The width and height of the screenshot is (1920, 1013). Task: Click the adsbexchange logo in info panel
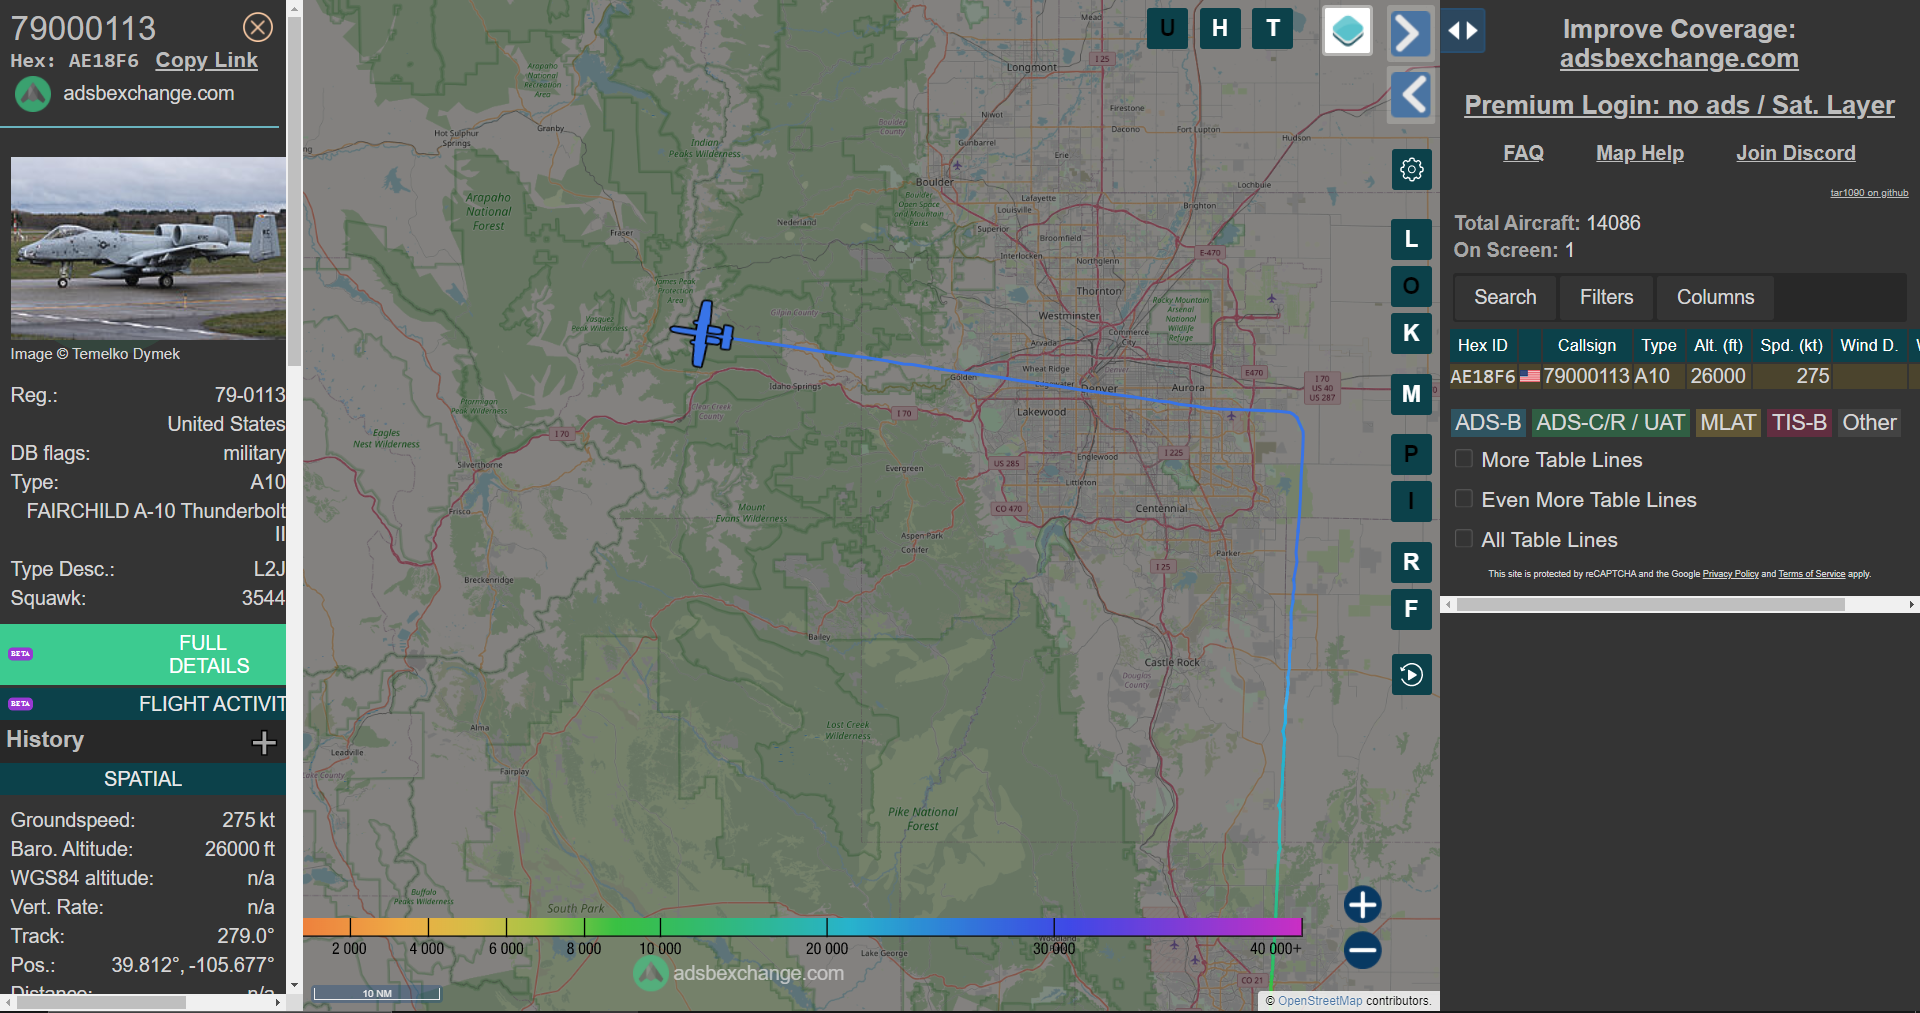pyautogui.click(x=32, y=94)
